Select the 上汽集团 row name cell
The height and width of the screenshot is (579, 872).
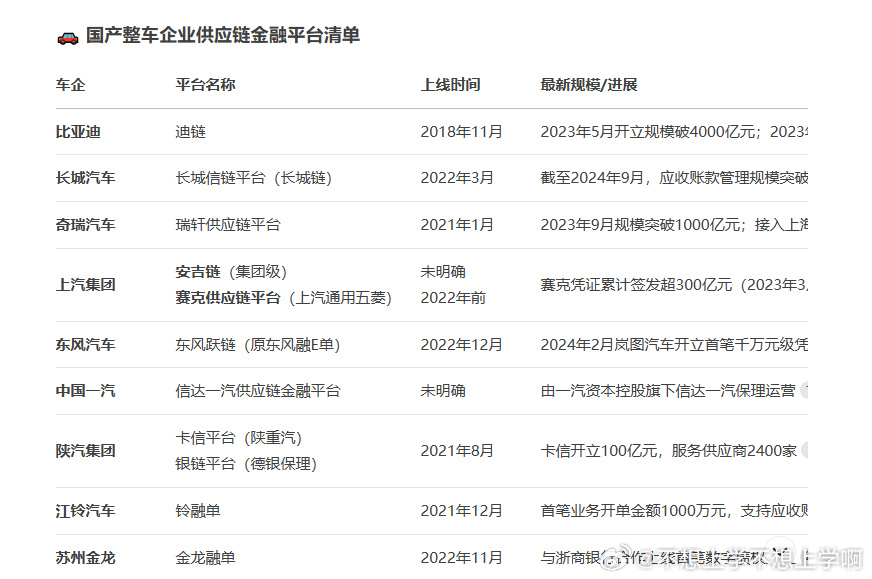(x=86, y=285)
